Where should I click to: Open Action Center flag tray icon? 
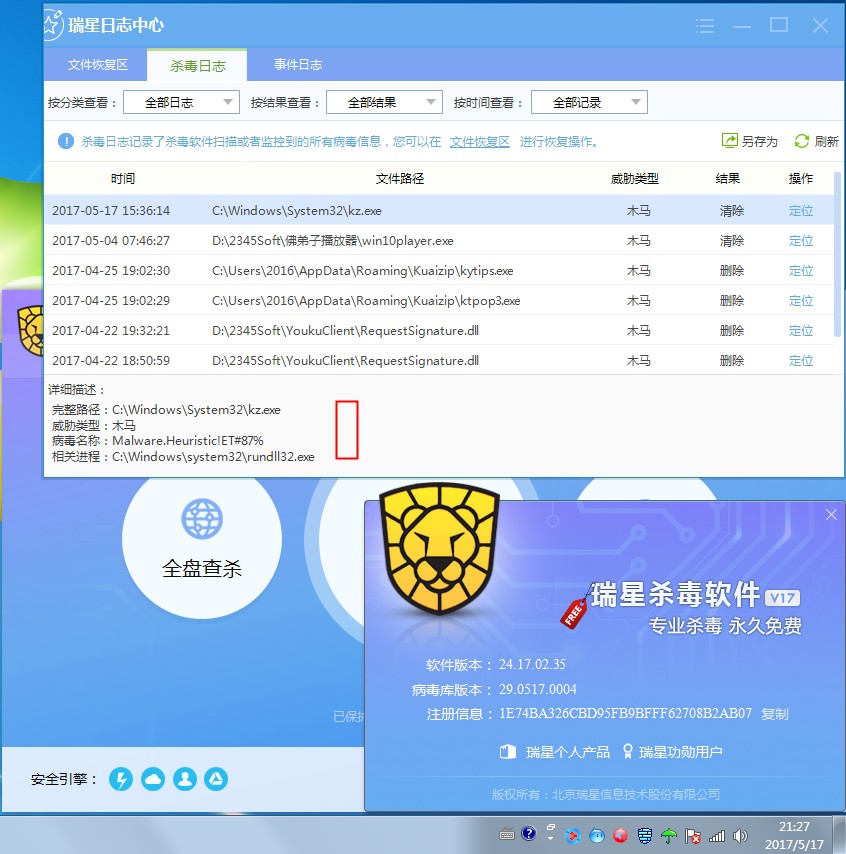click(x=693, y=835)
